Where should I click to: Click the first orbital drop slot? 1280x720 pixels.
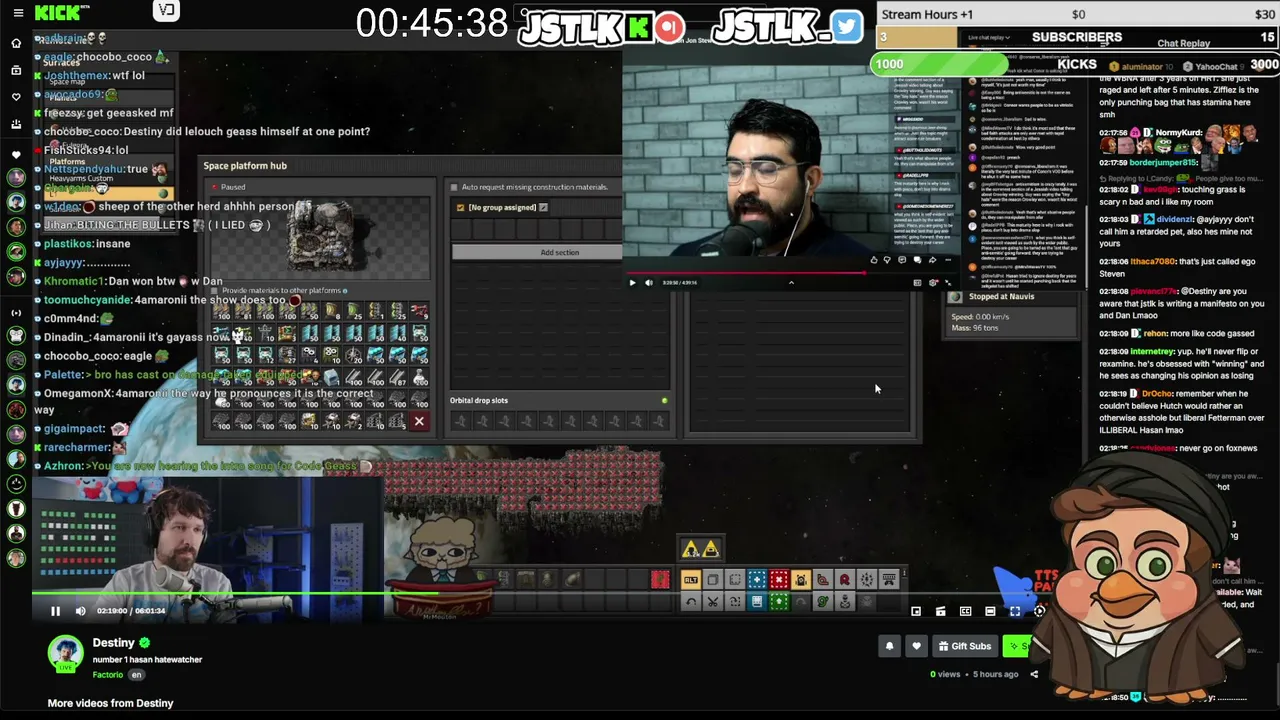460,421
